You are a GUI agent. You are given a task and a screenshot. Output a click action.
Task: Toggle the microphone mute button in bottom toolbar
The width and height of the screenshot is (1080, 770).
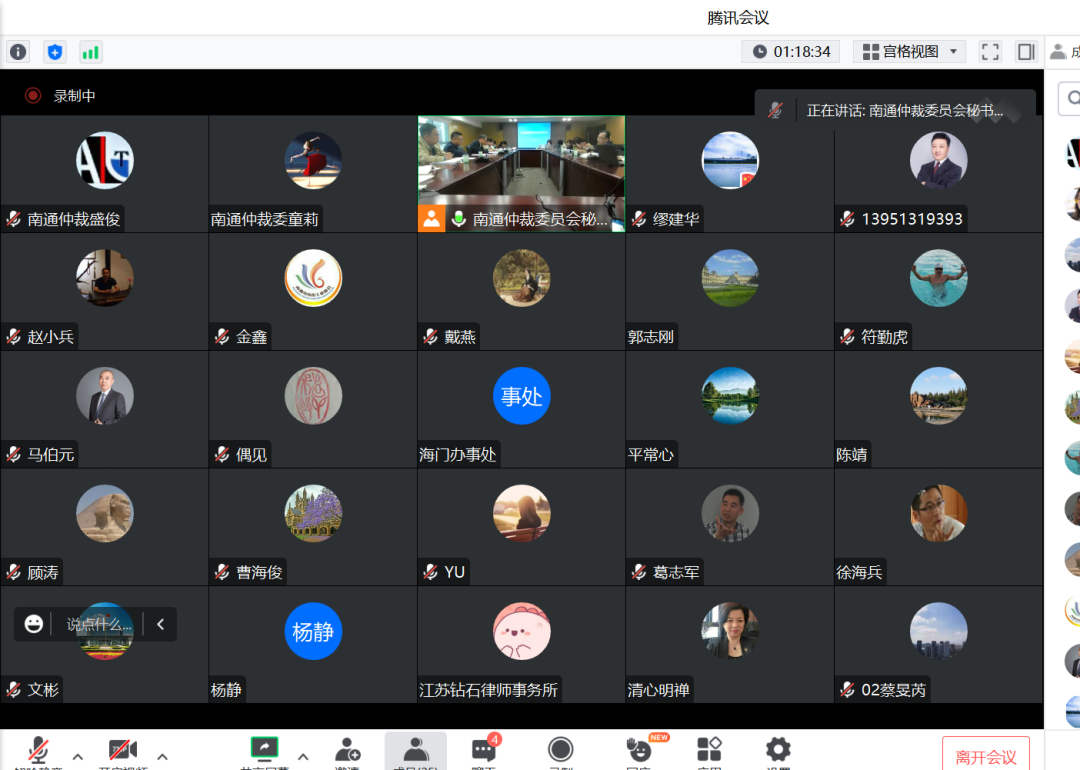pos(39,749)
